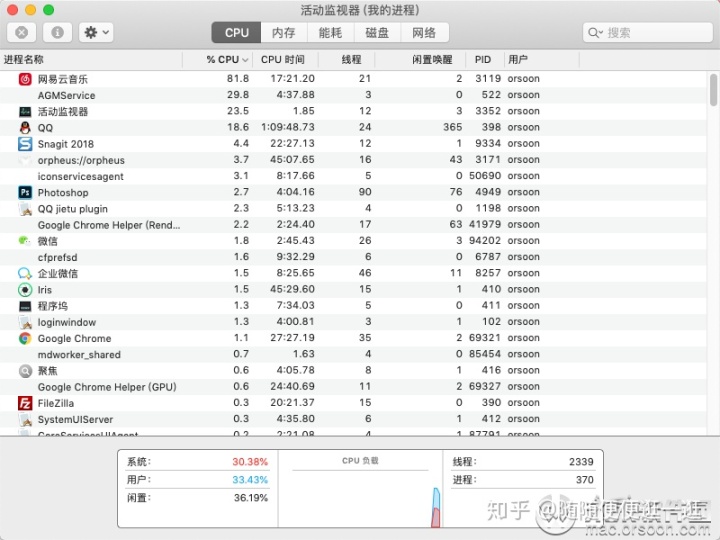720x540 pixels.
Task: Click the 系统 30.38% statistic
Action: coord(197,461)
